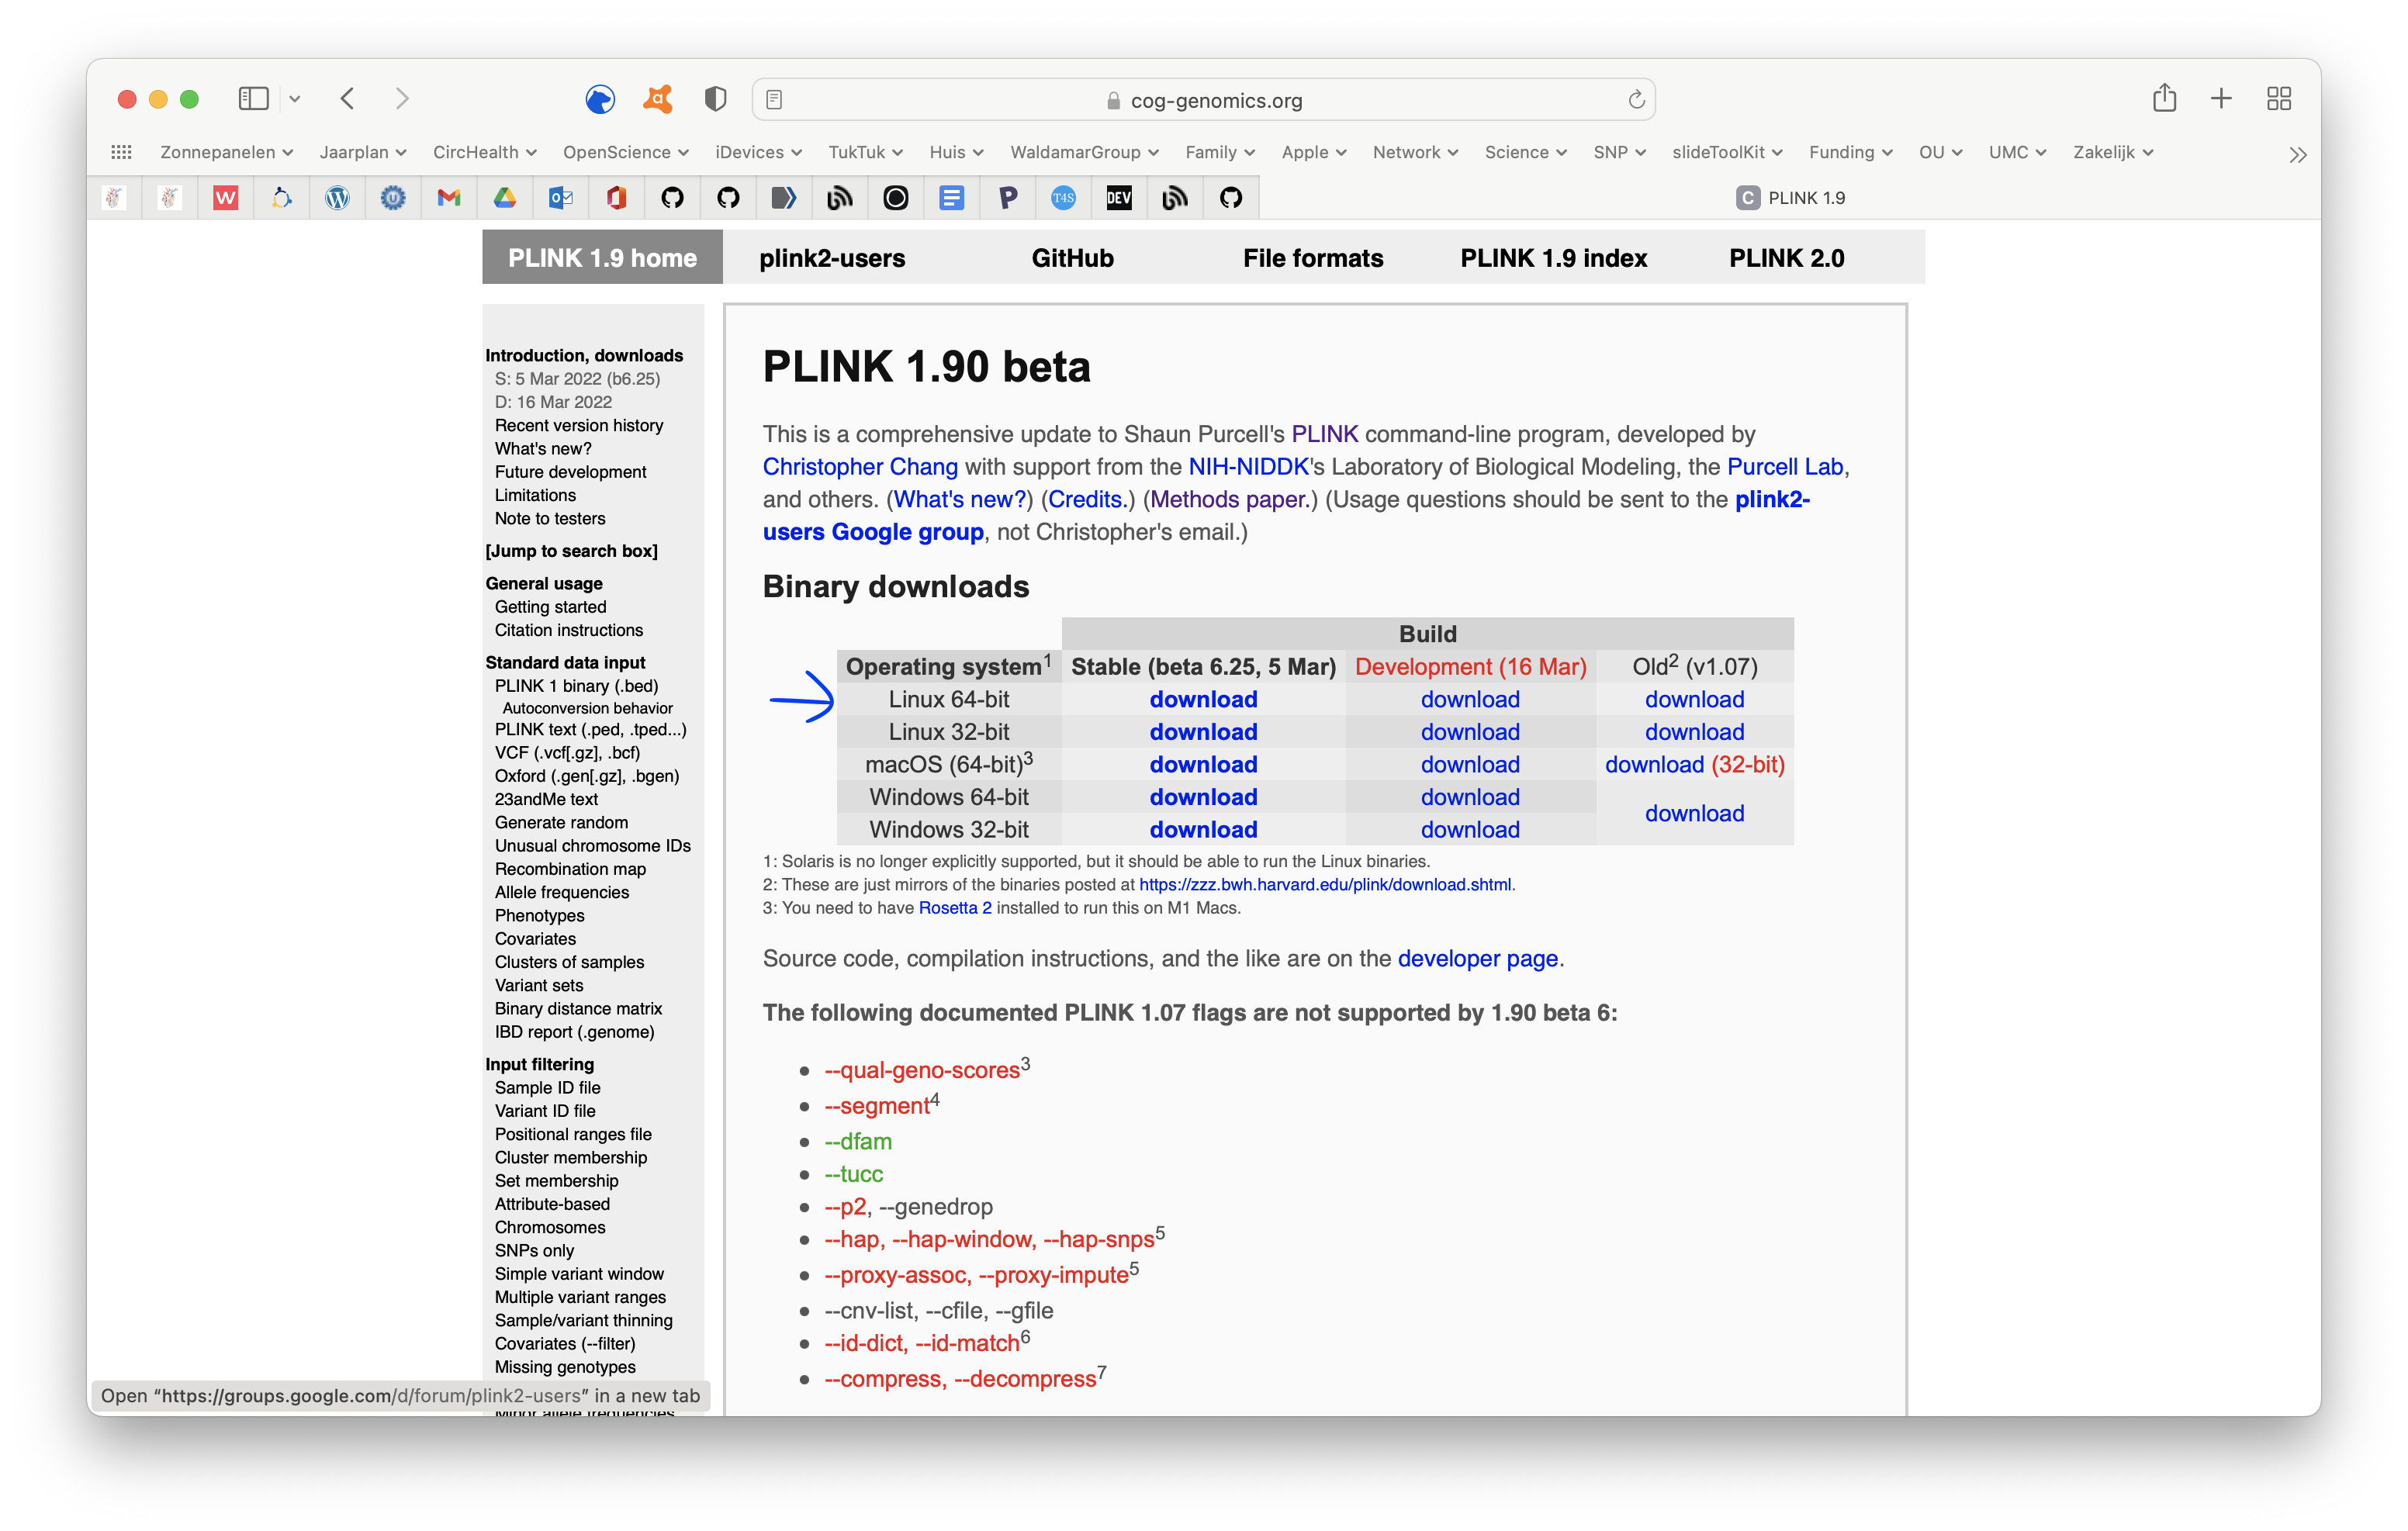
Task: Expand the slideToolKit bookmarks folder
Action: (x=1728, y=152)
